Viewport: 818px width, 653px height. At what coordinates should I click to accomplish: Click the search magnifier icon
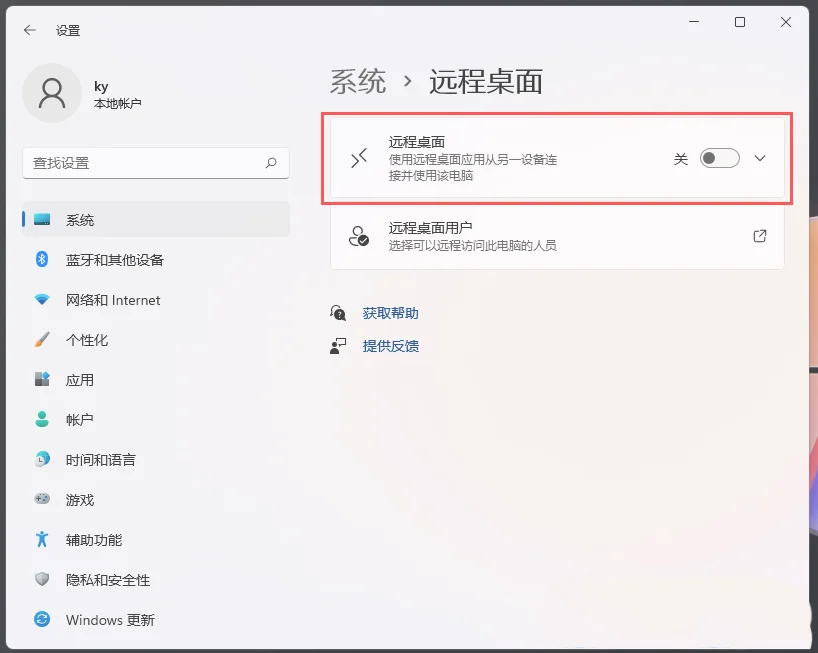point(271,163)
